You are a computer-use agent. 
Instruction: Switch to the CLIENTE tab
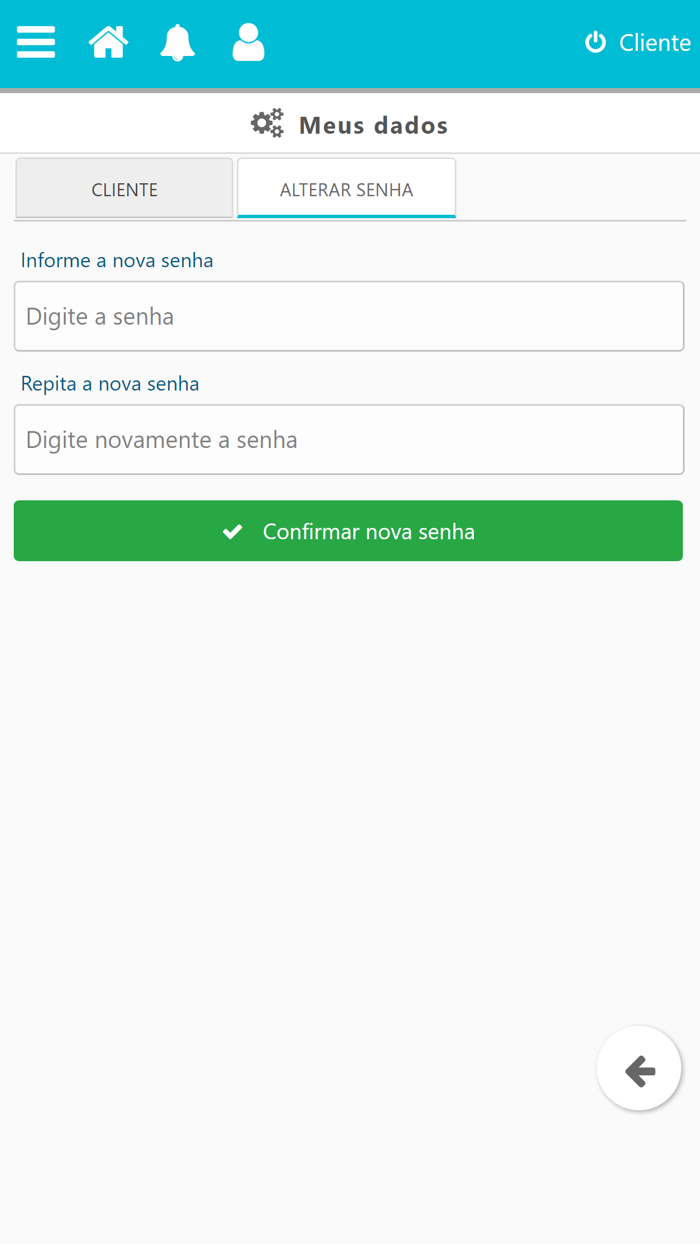coord(124,188)
